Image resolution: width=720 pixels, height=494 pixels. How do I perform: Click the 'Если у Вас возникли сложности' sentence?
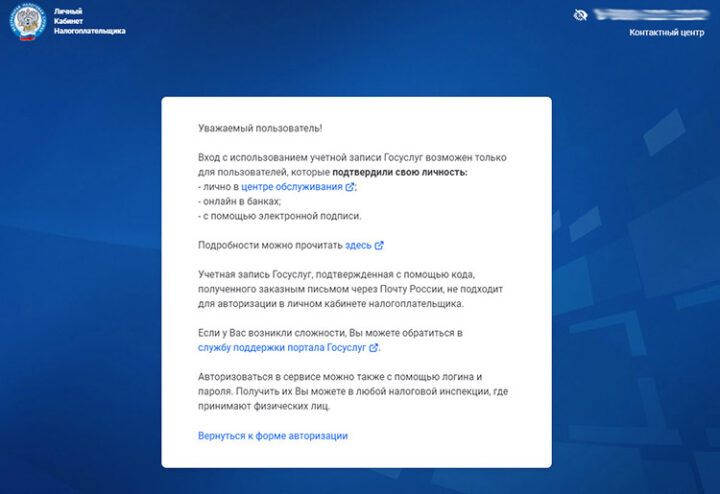coord(330,332)
